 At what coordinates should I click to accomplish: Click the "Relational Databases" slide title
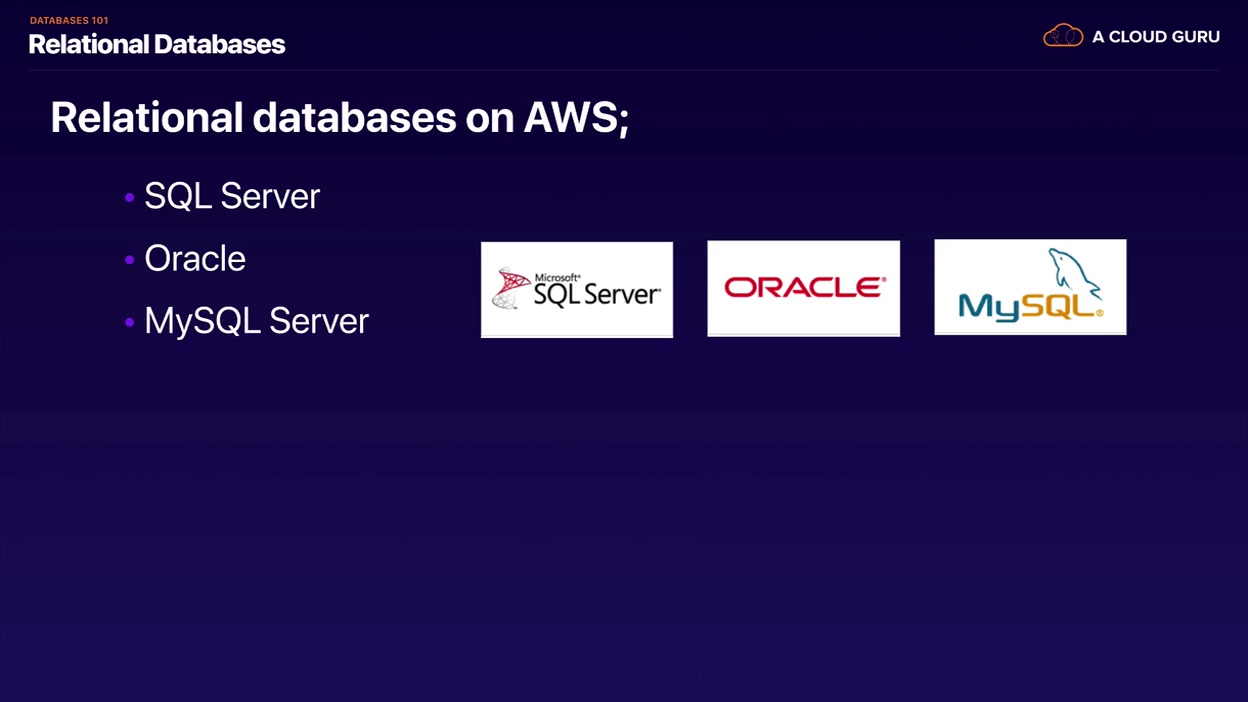pyautogui.click(x=157, y=44)
